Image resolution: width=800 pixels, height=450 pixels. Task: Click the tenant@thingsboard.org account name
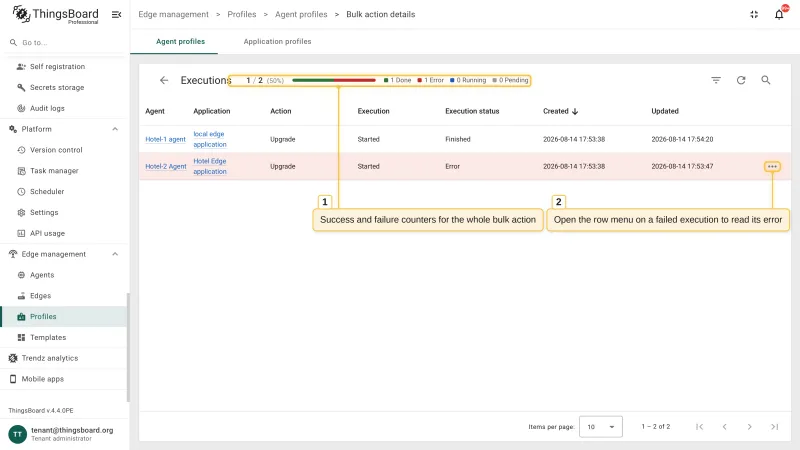72,430
